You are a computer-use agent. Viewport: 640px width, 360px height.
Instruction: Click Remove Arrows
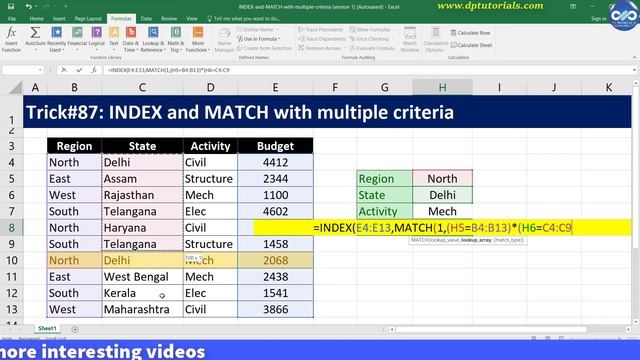[320, 48]
